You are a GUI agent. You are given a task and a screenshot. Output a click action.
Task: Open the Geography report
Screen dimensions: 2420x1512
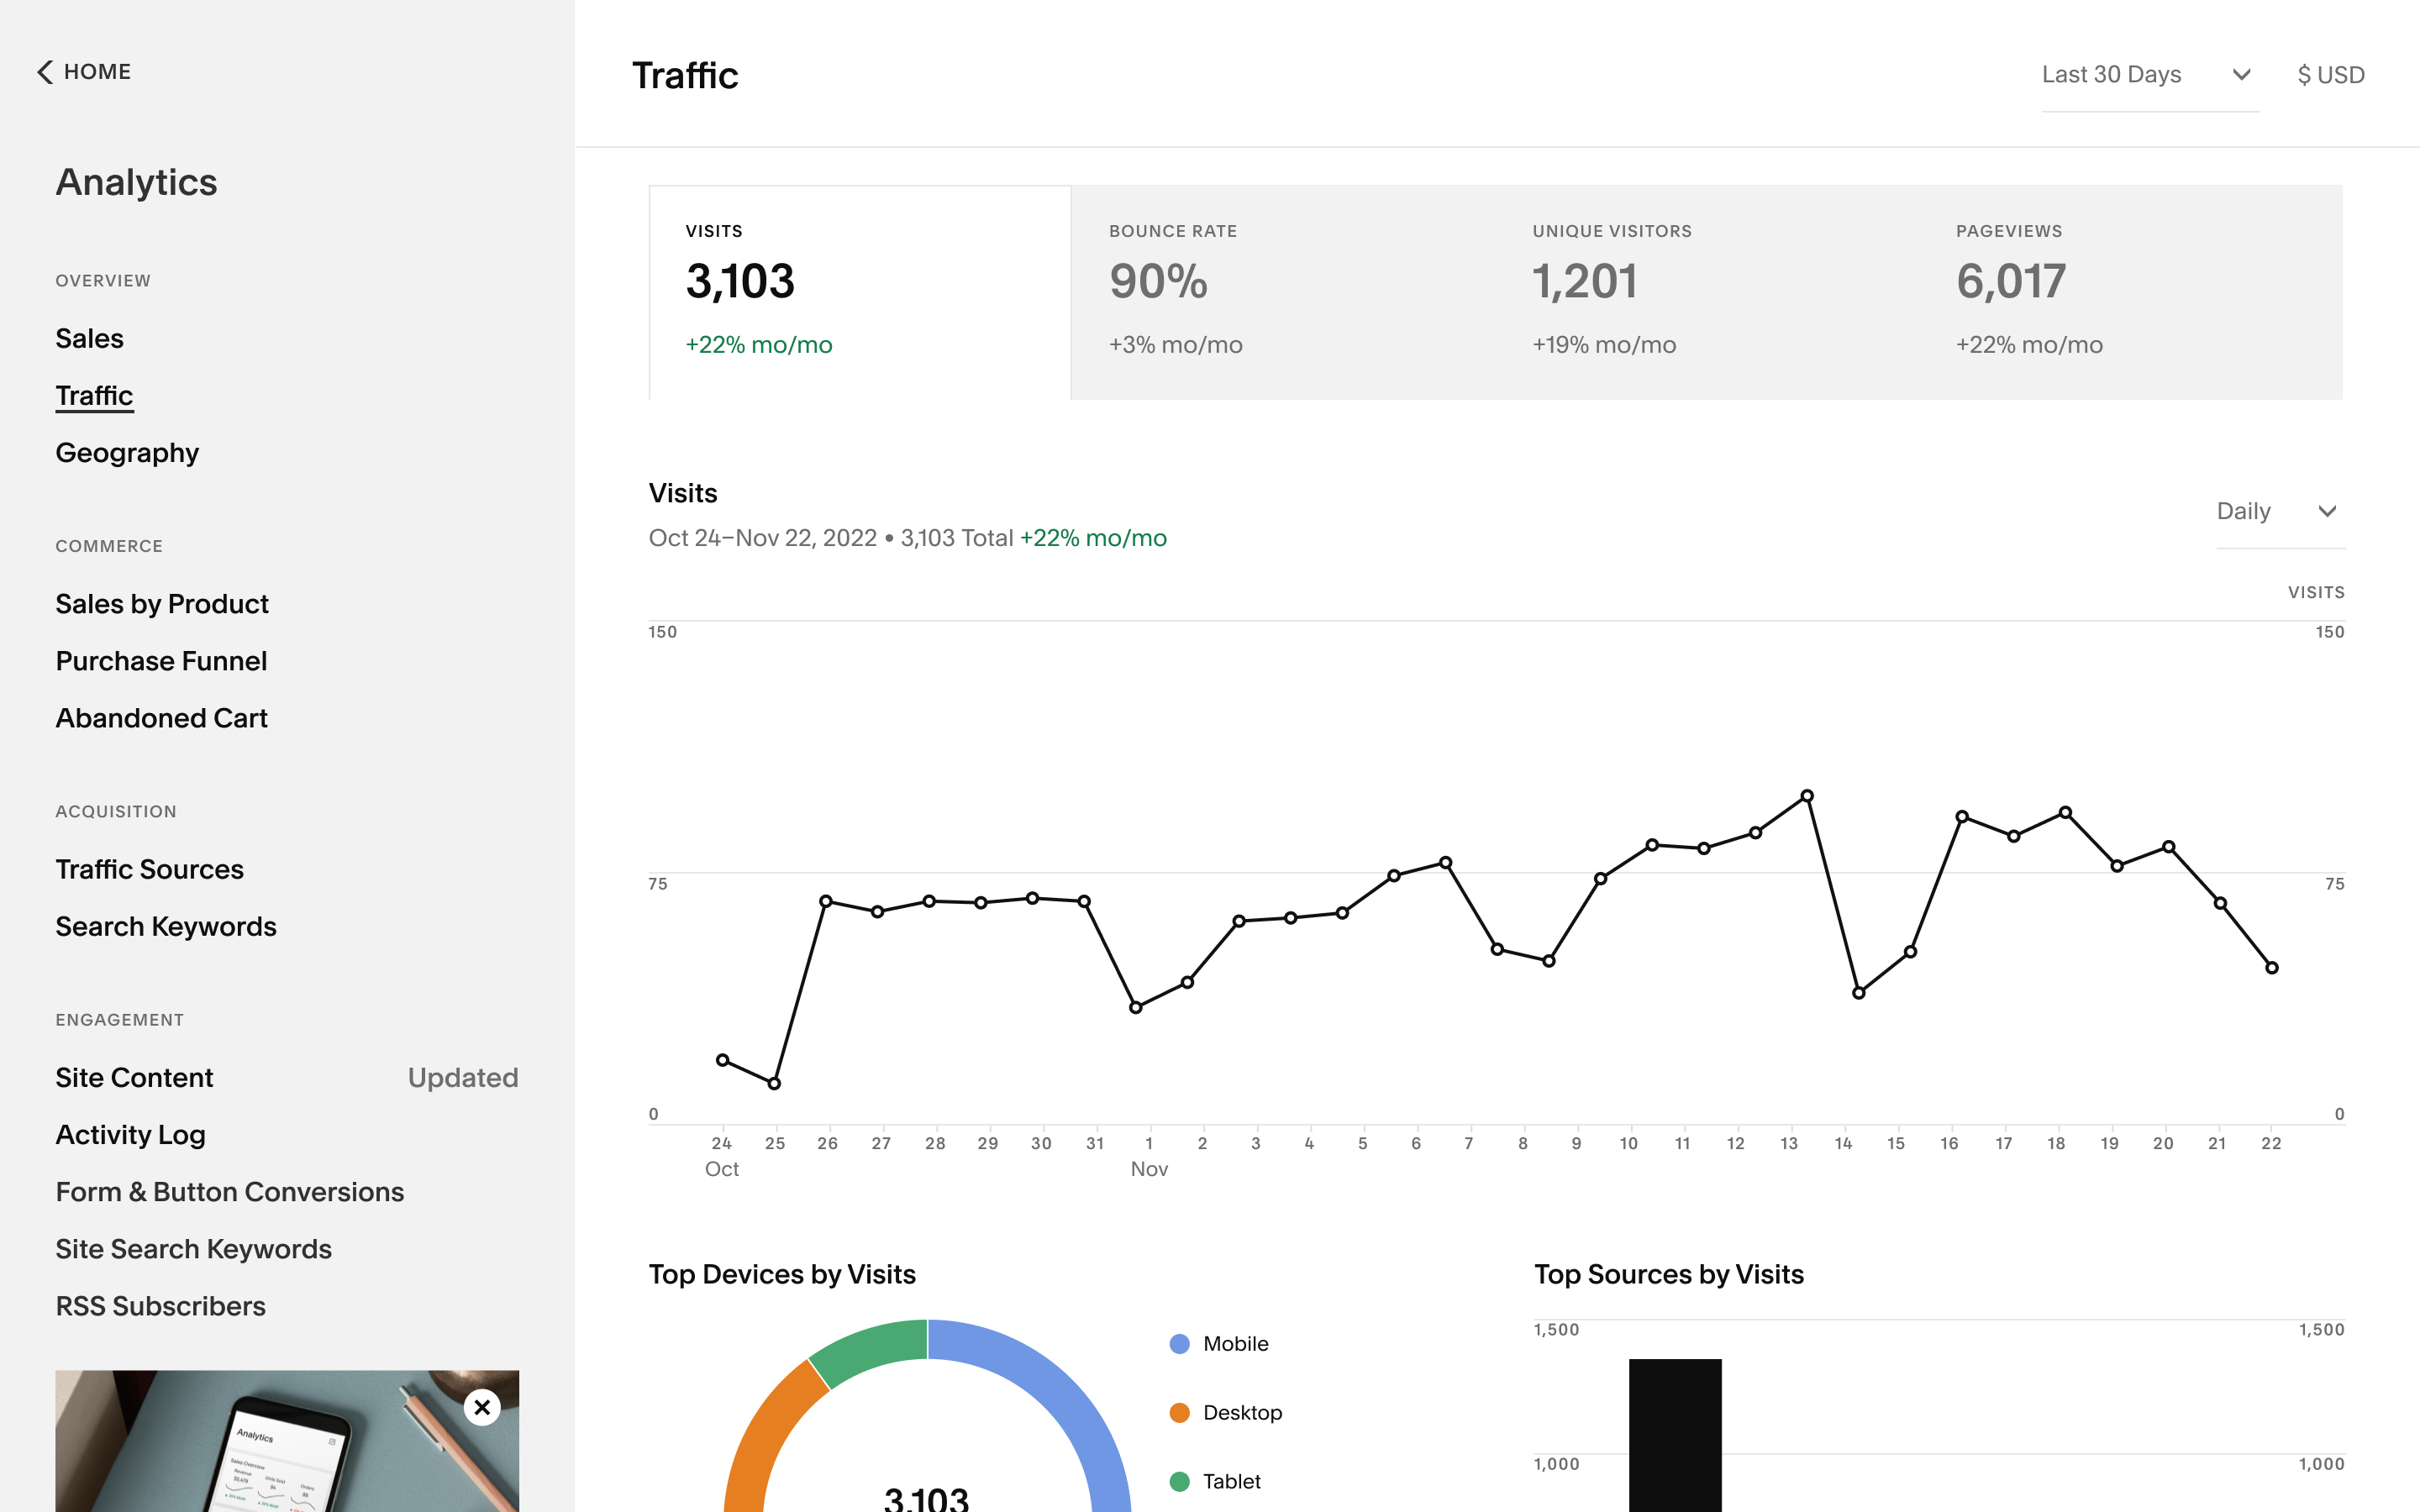[x=127, y=453]
